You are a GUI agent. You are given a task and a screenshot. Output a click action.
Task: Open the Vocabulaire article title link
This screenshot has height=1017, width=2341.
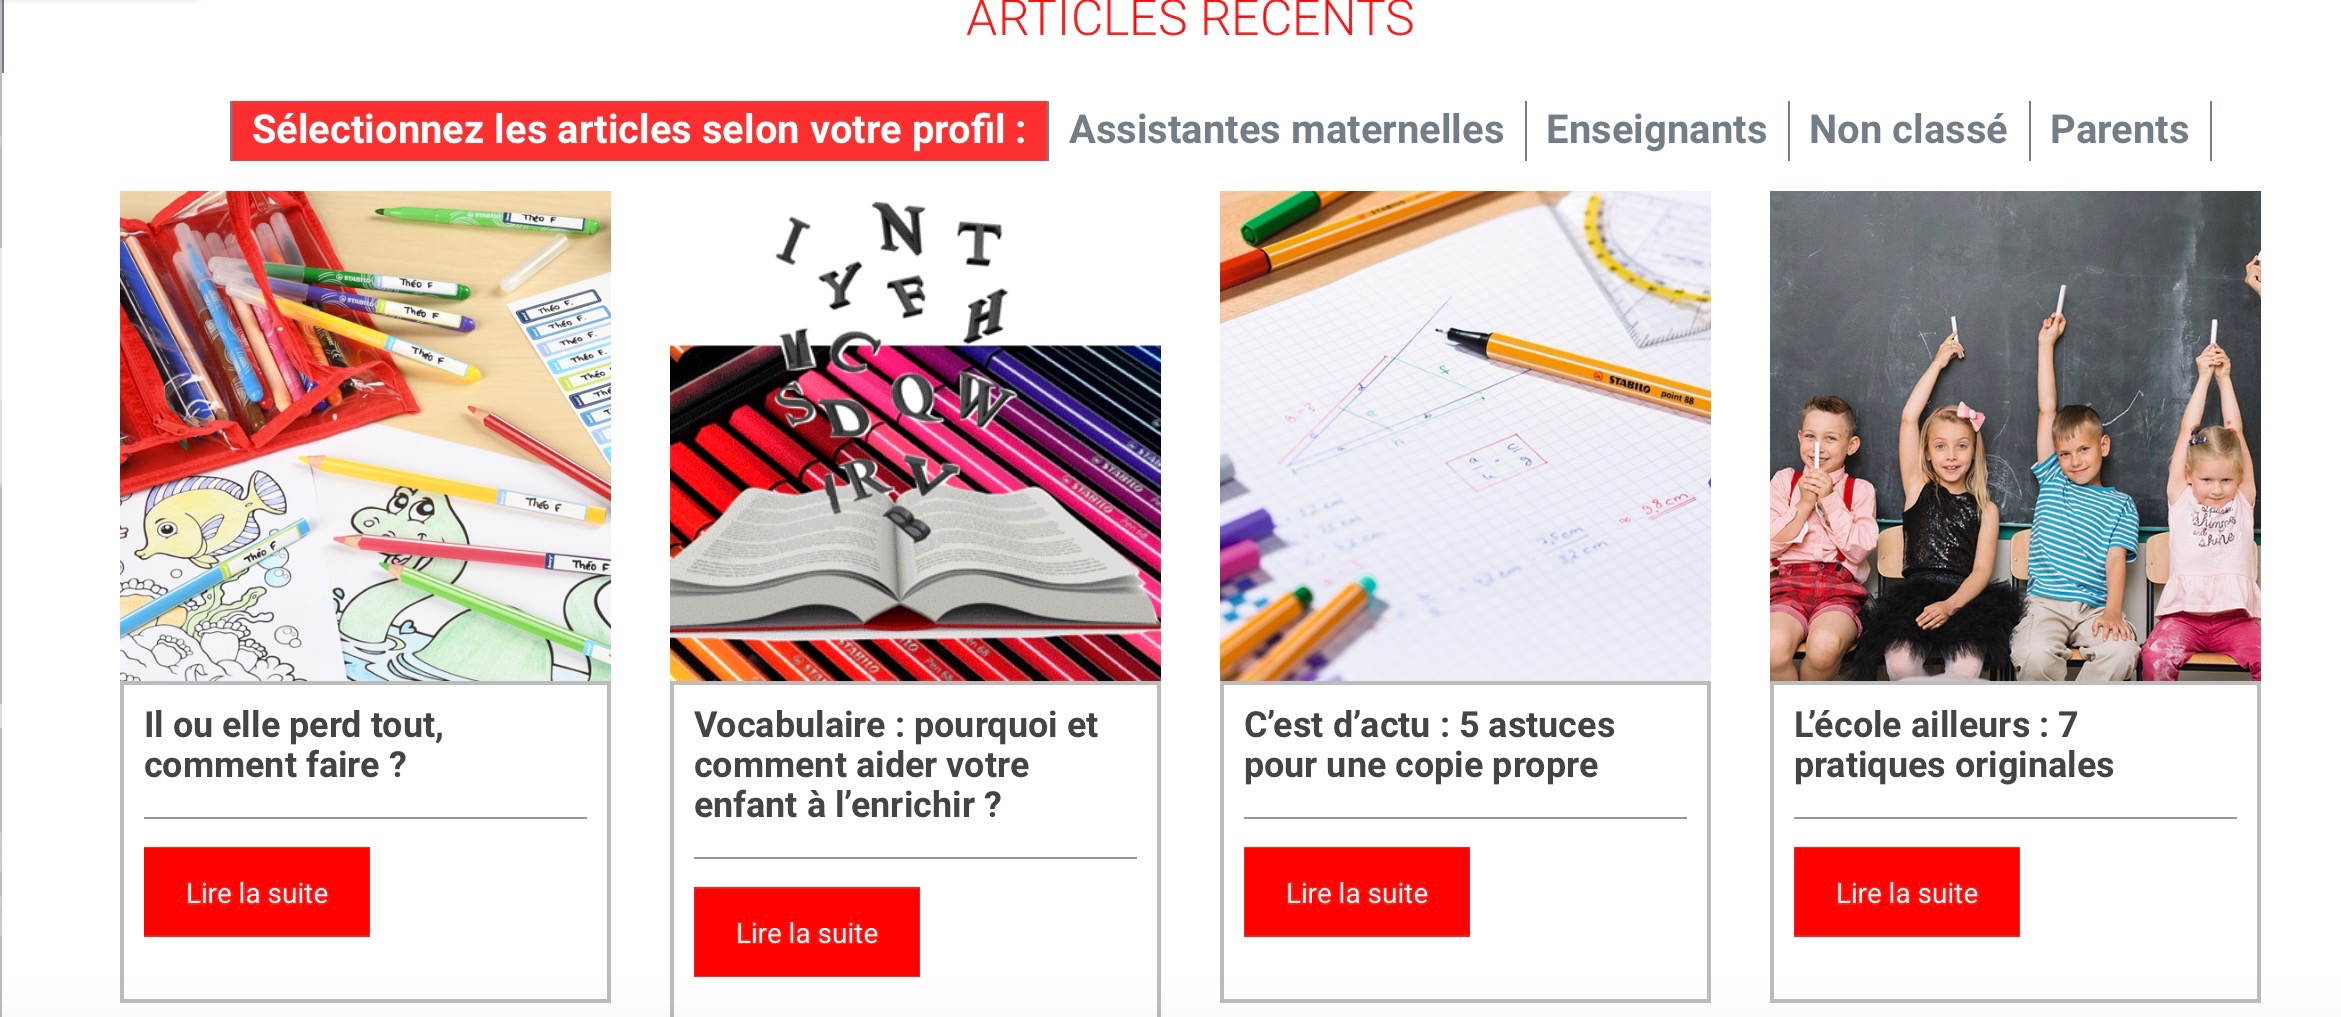896,765
